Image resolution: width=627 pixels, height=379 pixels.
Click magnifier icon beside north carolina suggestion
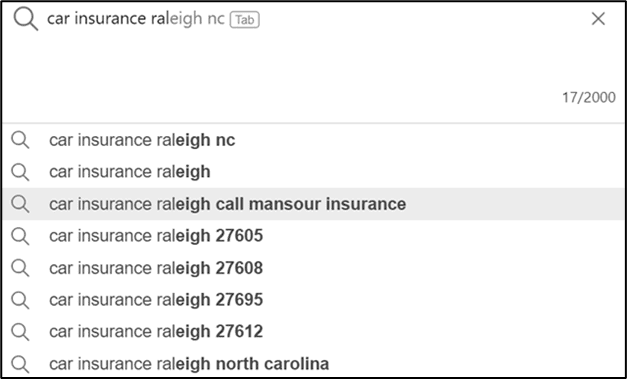pos(20,364)
